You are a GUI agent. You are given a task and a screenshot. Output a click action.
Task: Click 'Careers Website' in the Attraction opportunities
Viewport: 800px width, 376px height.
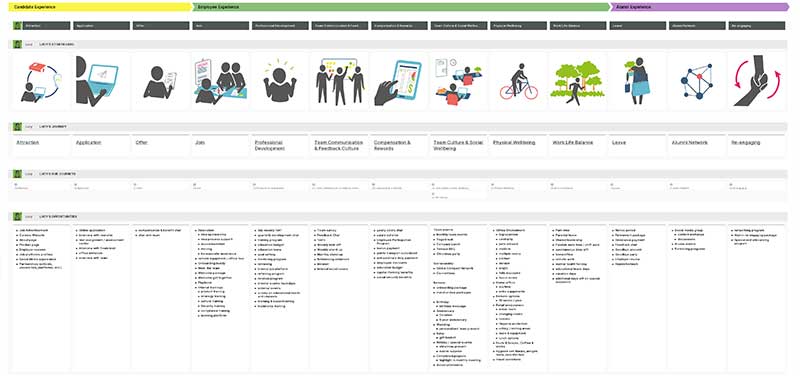pos(32,235)
